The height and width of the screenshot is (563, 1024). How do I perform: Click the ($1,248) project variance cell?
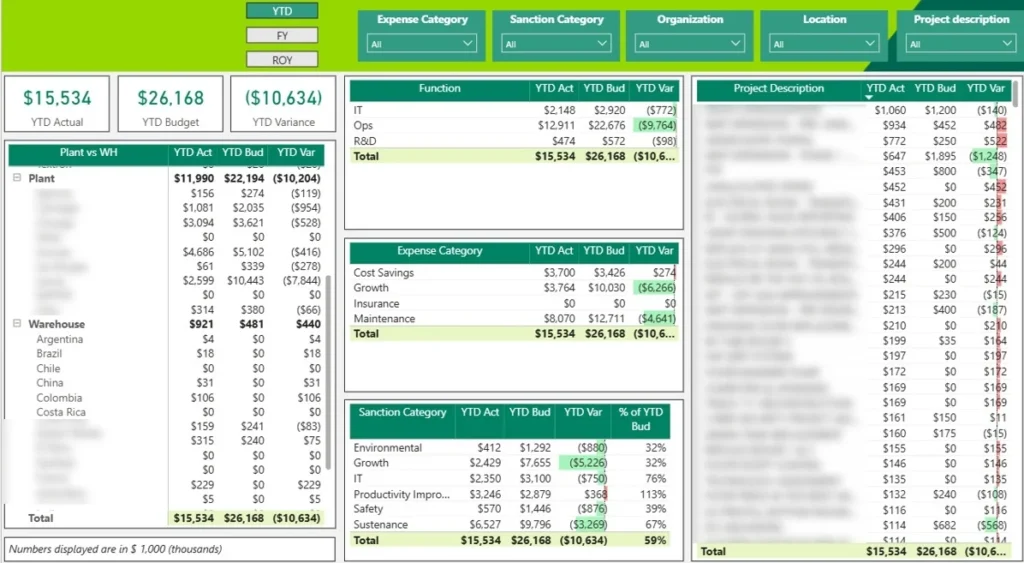pos(989,155)
